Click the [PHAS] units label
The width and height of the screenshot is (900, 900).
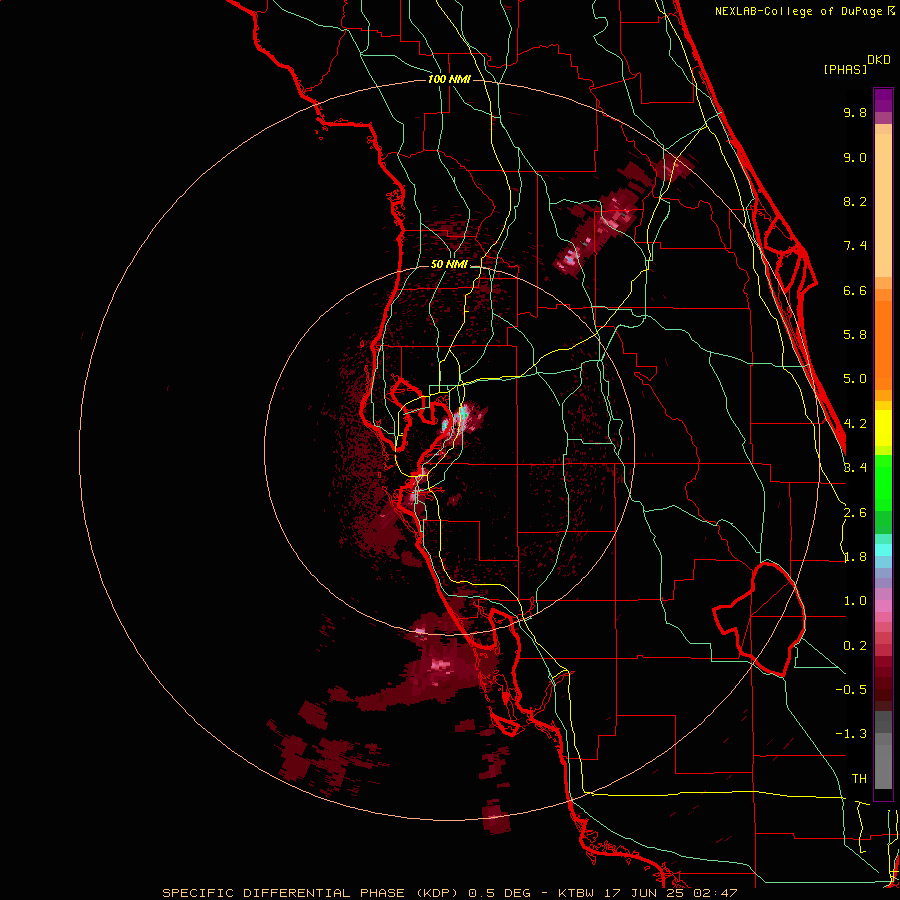845,69
